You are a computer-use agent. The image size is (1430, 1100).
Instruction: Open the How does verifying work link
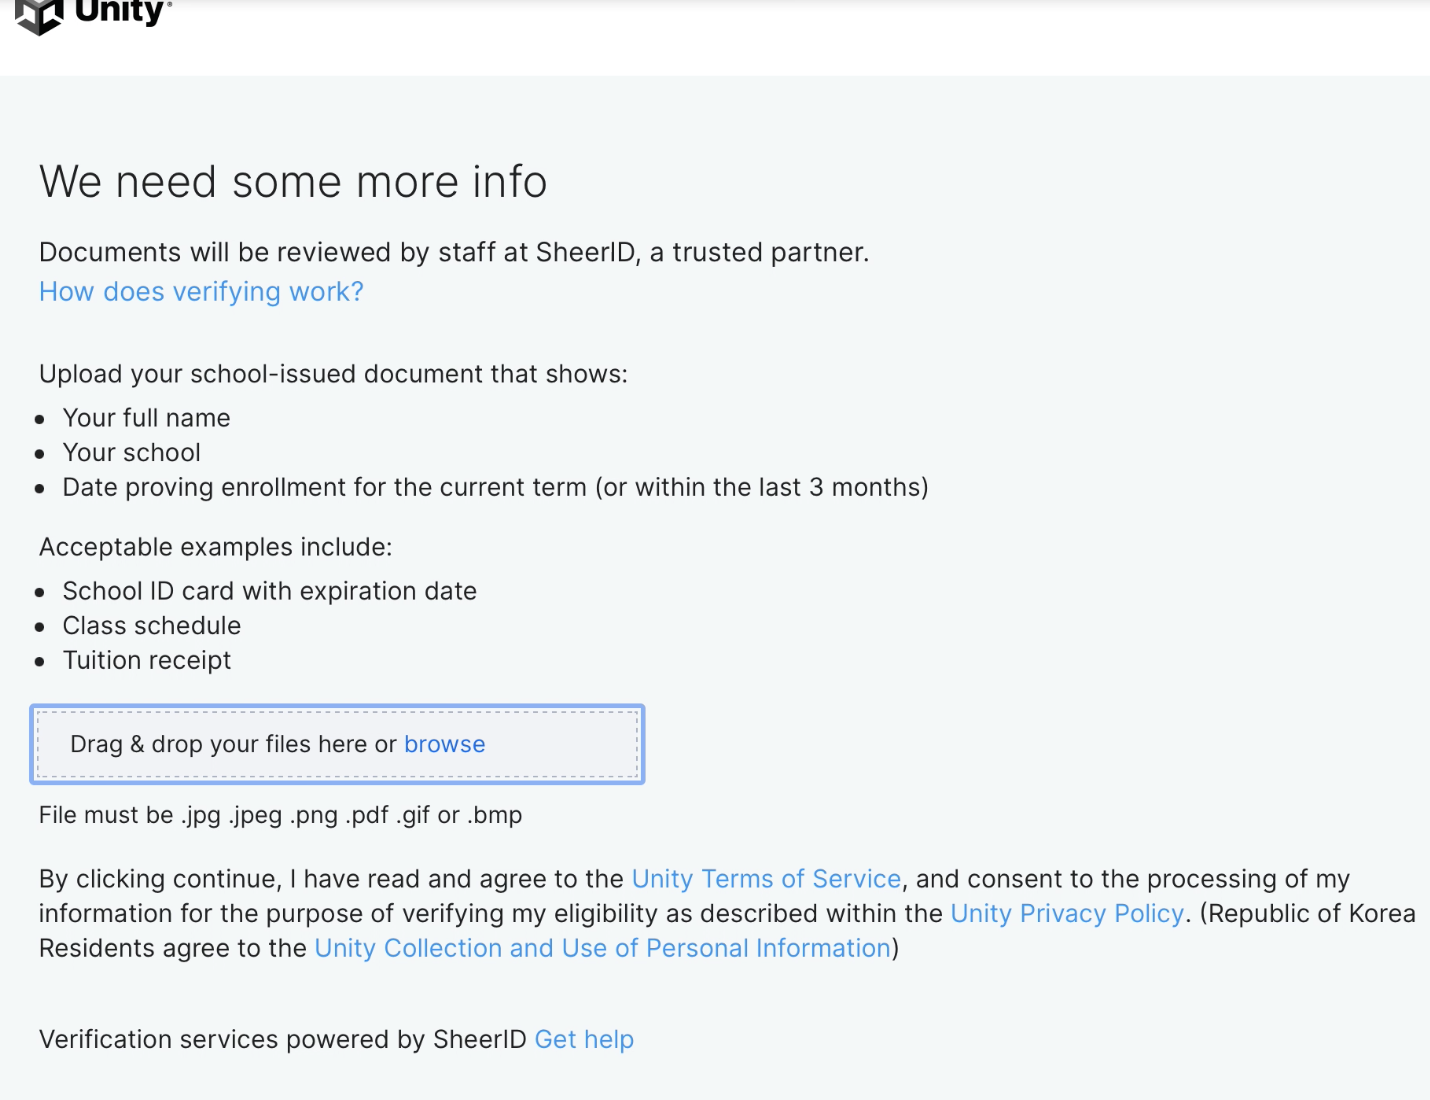click(x=201, y=292)
